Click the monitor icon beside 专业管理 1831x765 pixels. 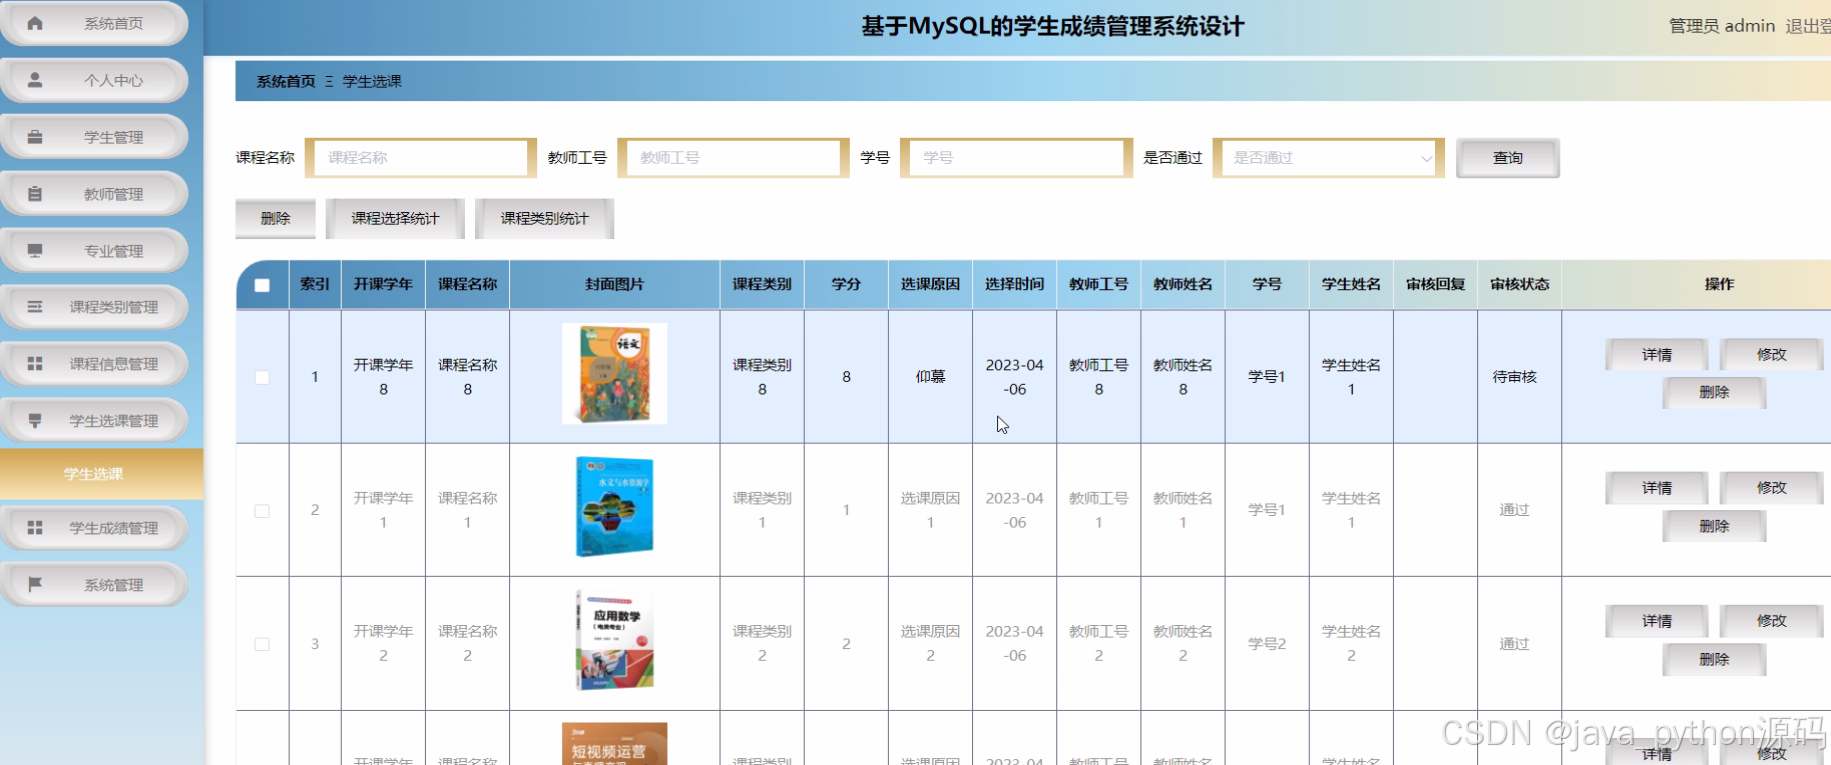pos(35,250)
